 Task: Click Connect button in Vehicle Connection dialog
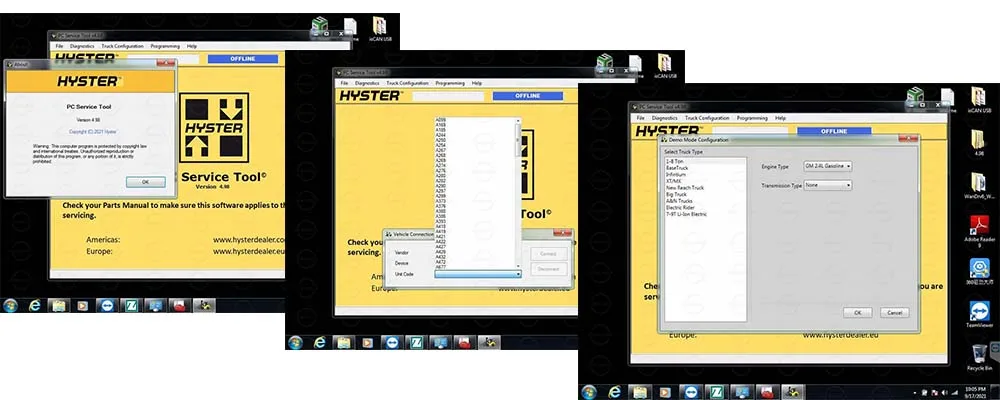548,253
